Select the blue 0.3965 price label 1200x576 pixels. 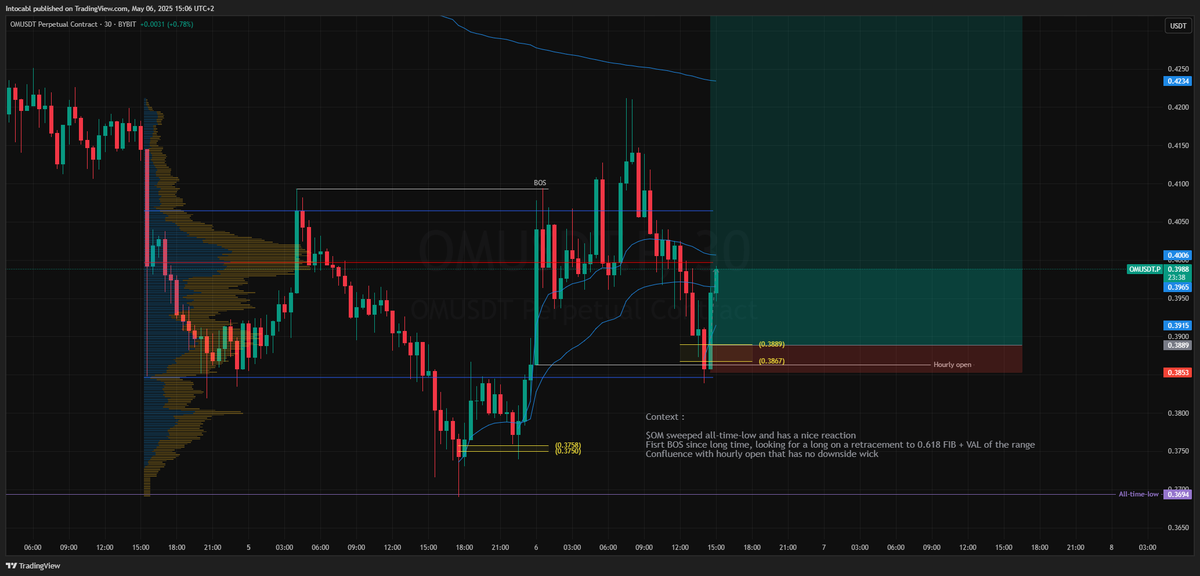click(1176, 287)
